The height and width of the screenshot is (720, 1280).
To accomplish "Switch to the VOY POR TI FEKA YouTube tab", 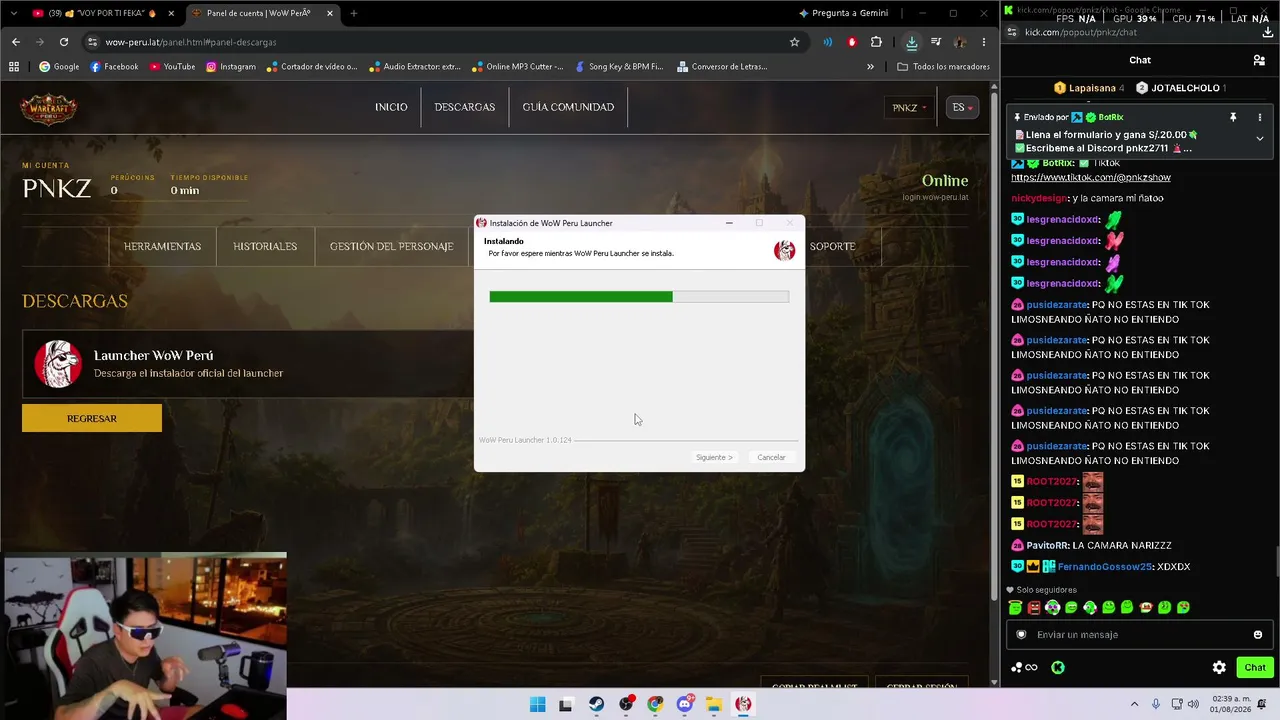I will point(102,13).
